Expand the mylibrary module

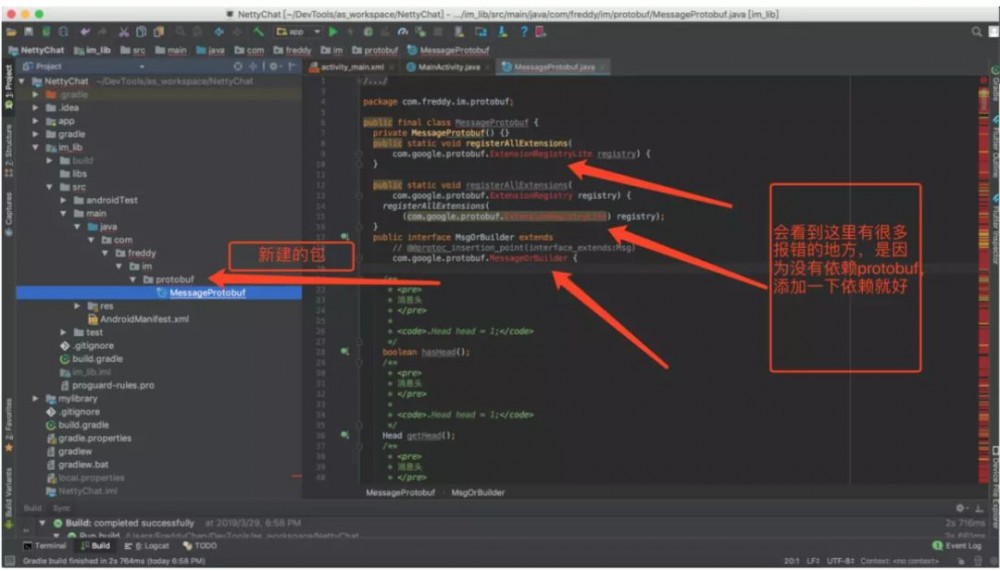[x=36, y=399]
